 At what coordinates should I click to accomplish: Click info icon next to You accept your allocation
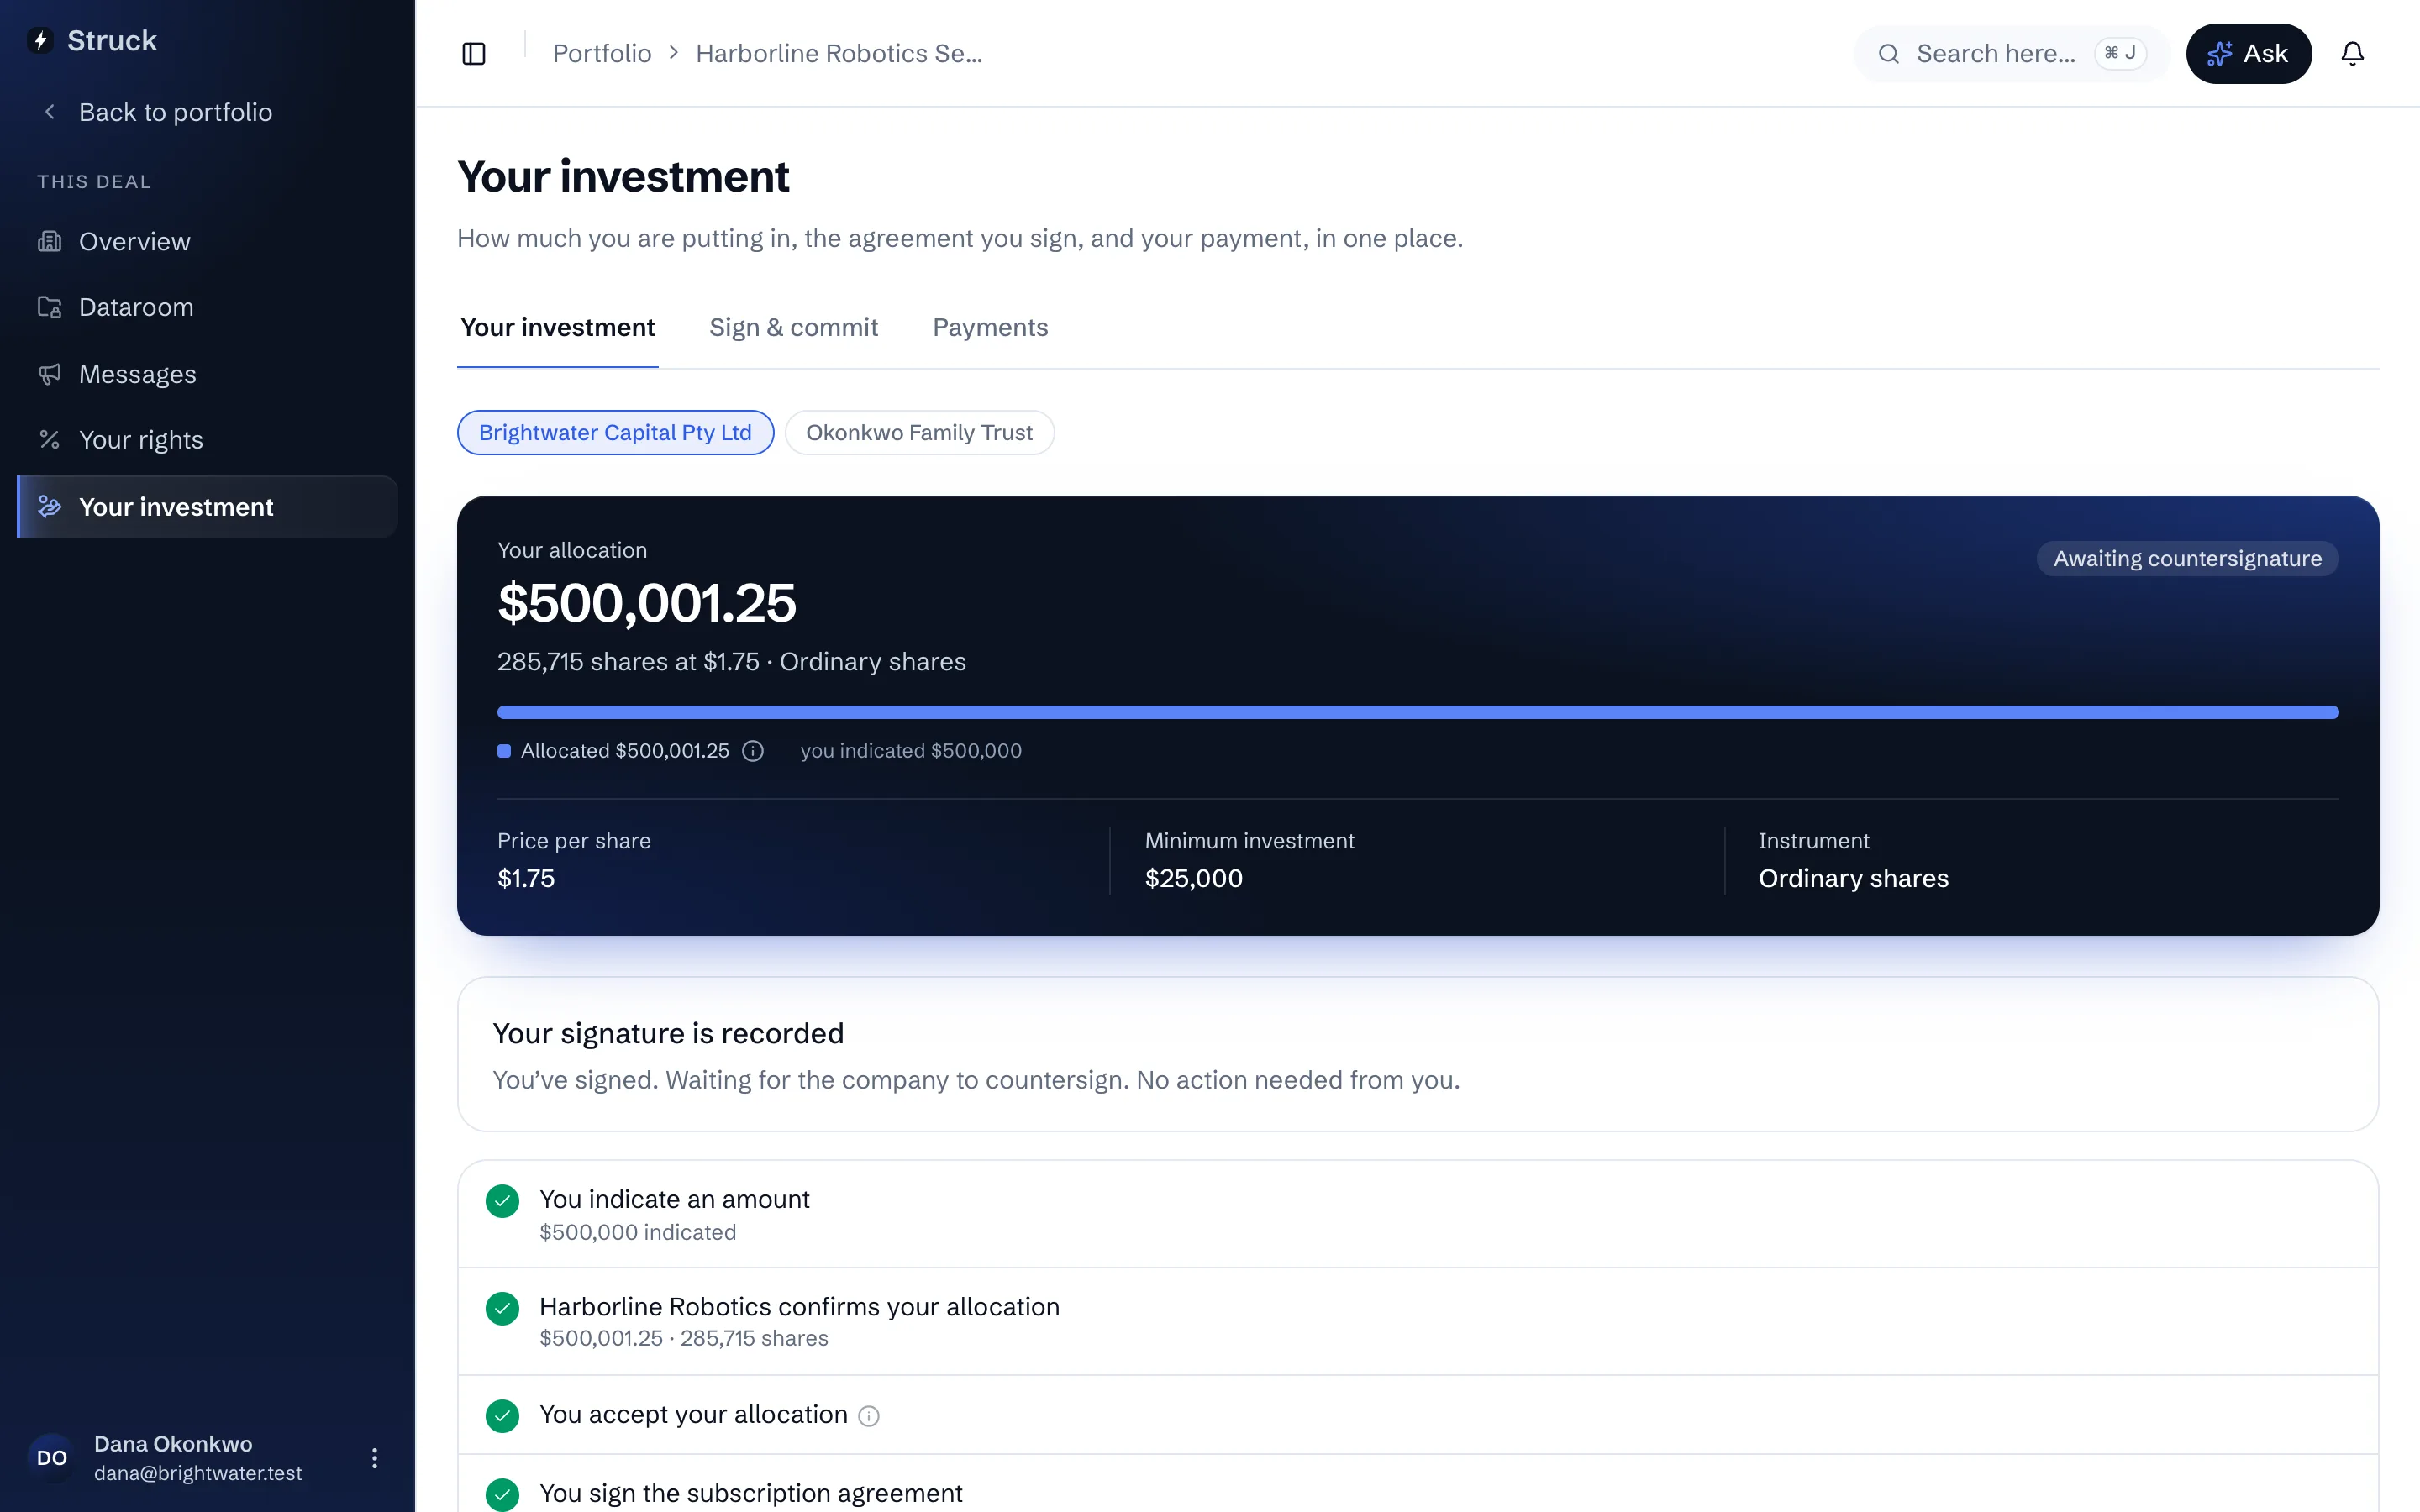tap(869, 1416)
